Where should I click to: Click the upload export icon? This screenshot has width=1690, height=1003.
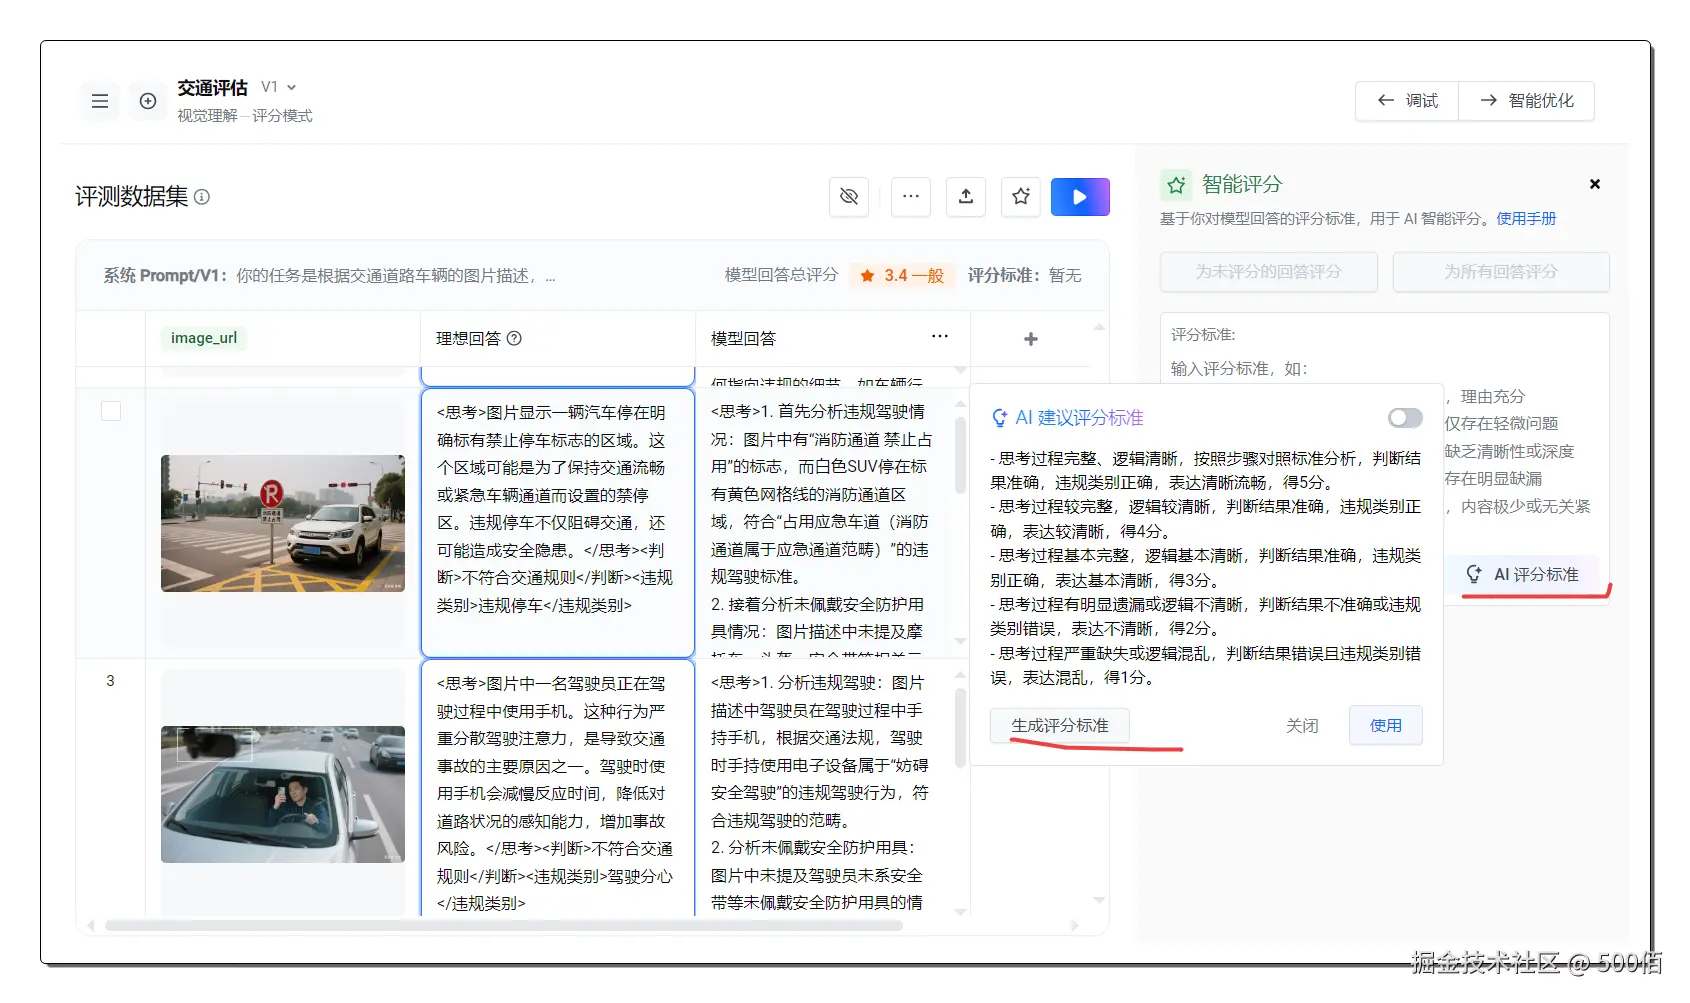(966, 197)
